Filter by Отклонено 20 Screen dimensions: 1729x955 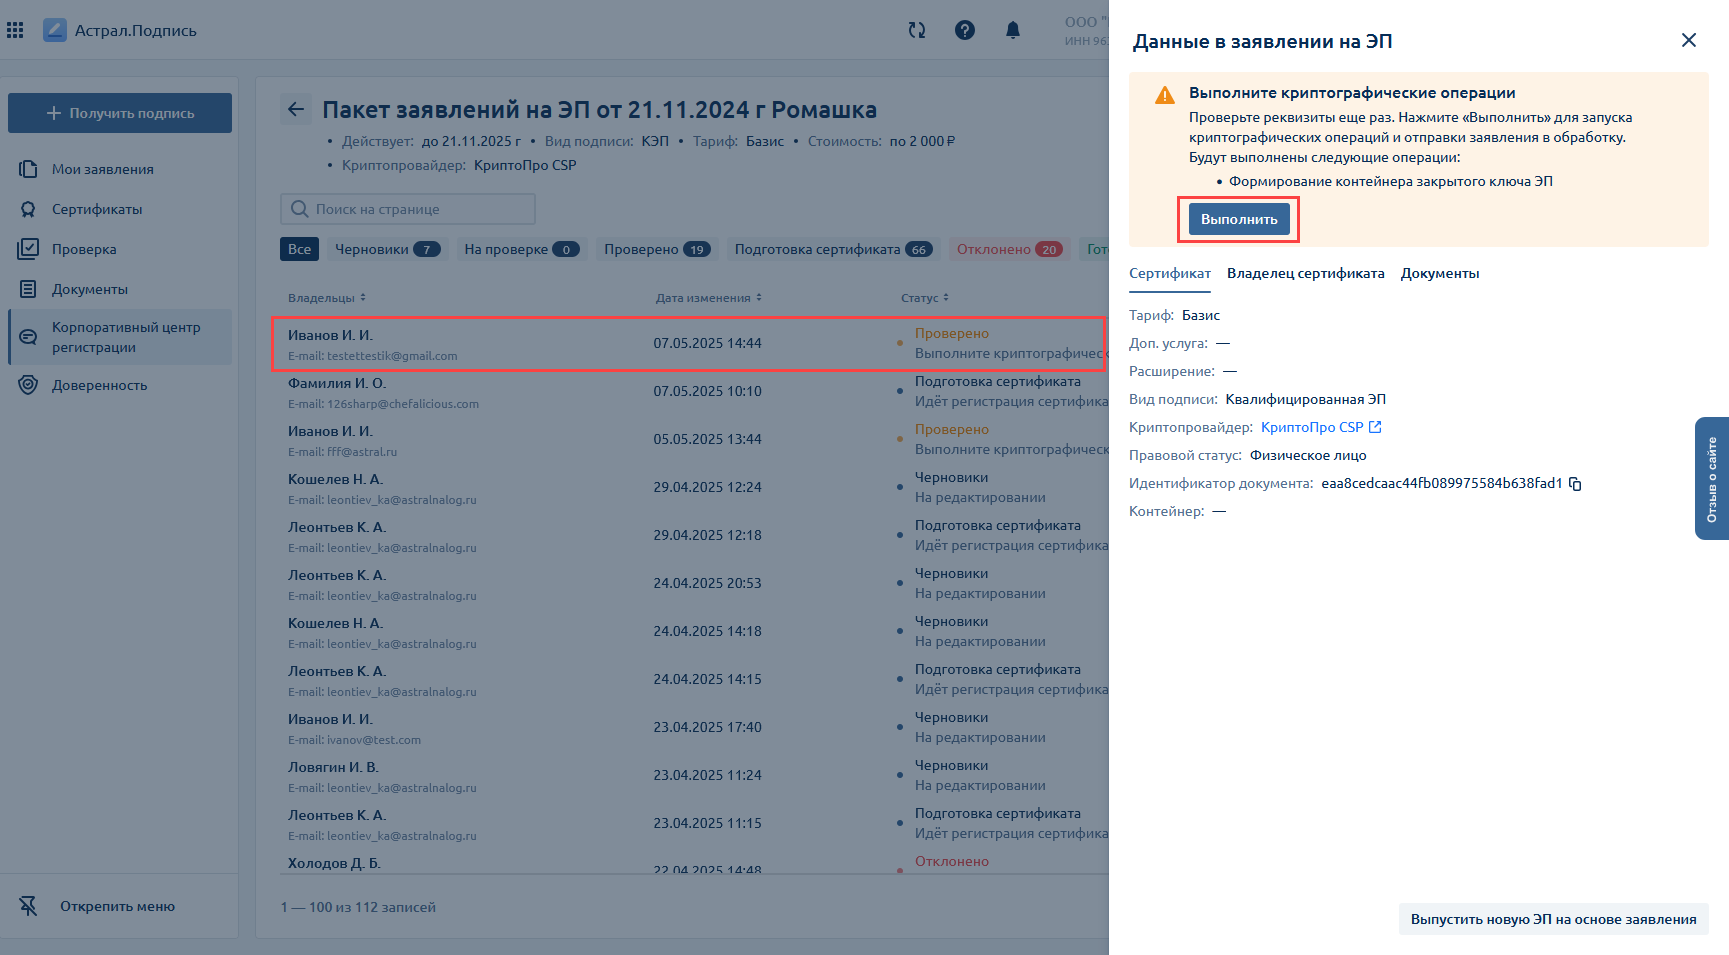1009,249
